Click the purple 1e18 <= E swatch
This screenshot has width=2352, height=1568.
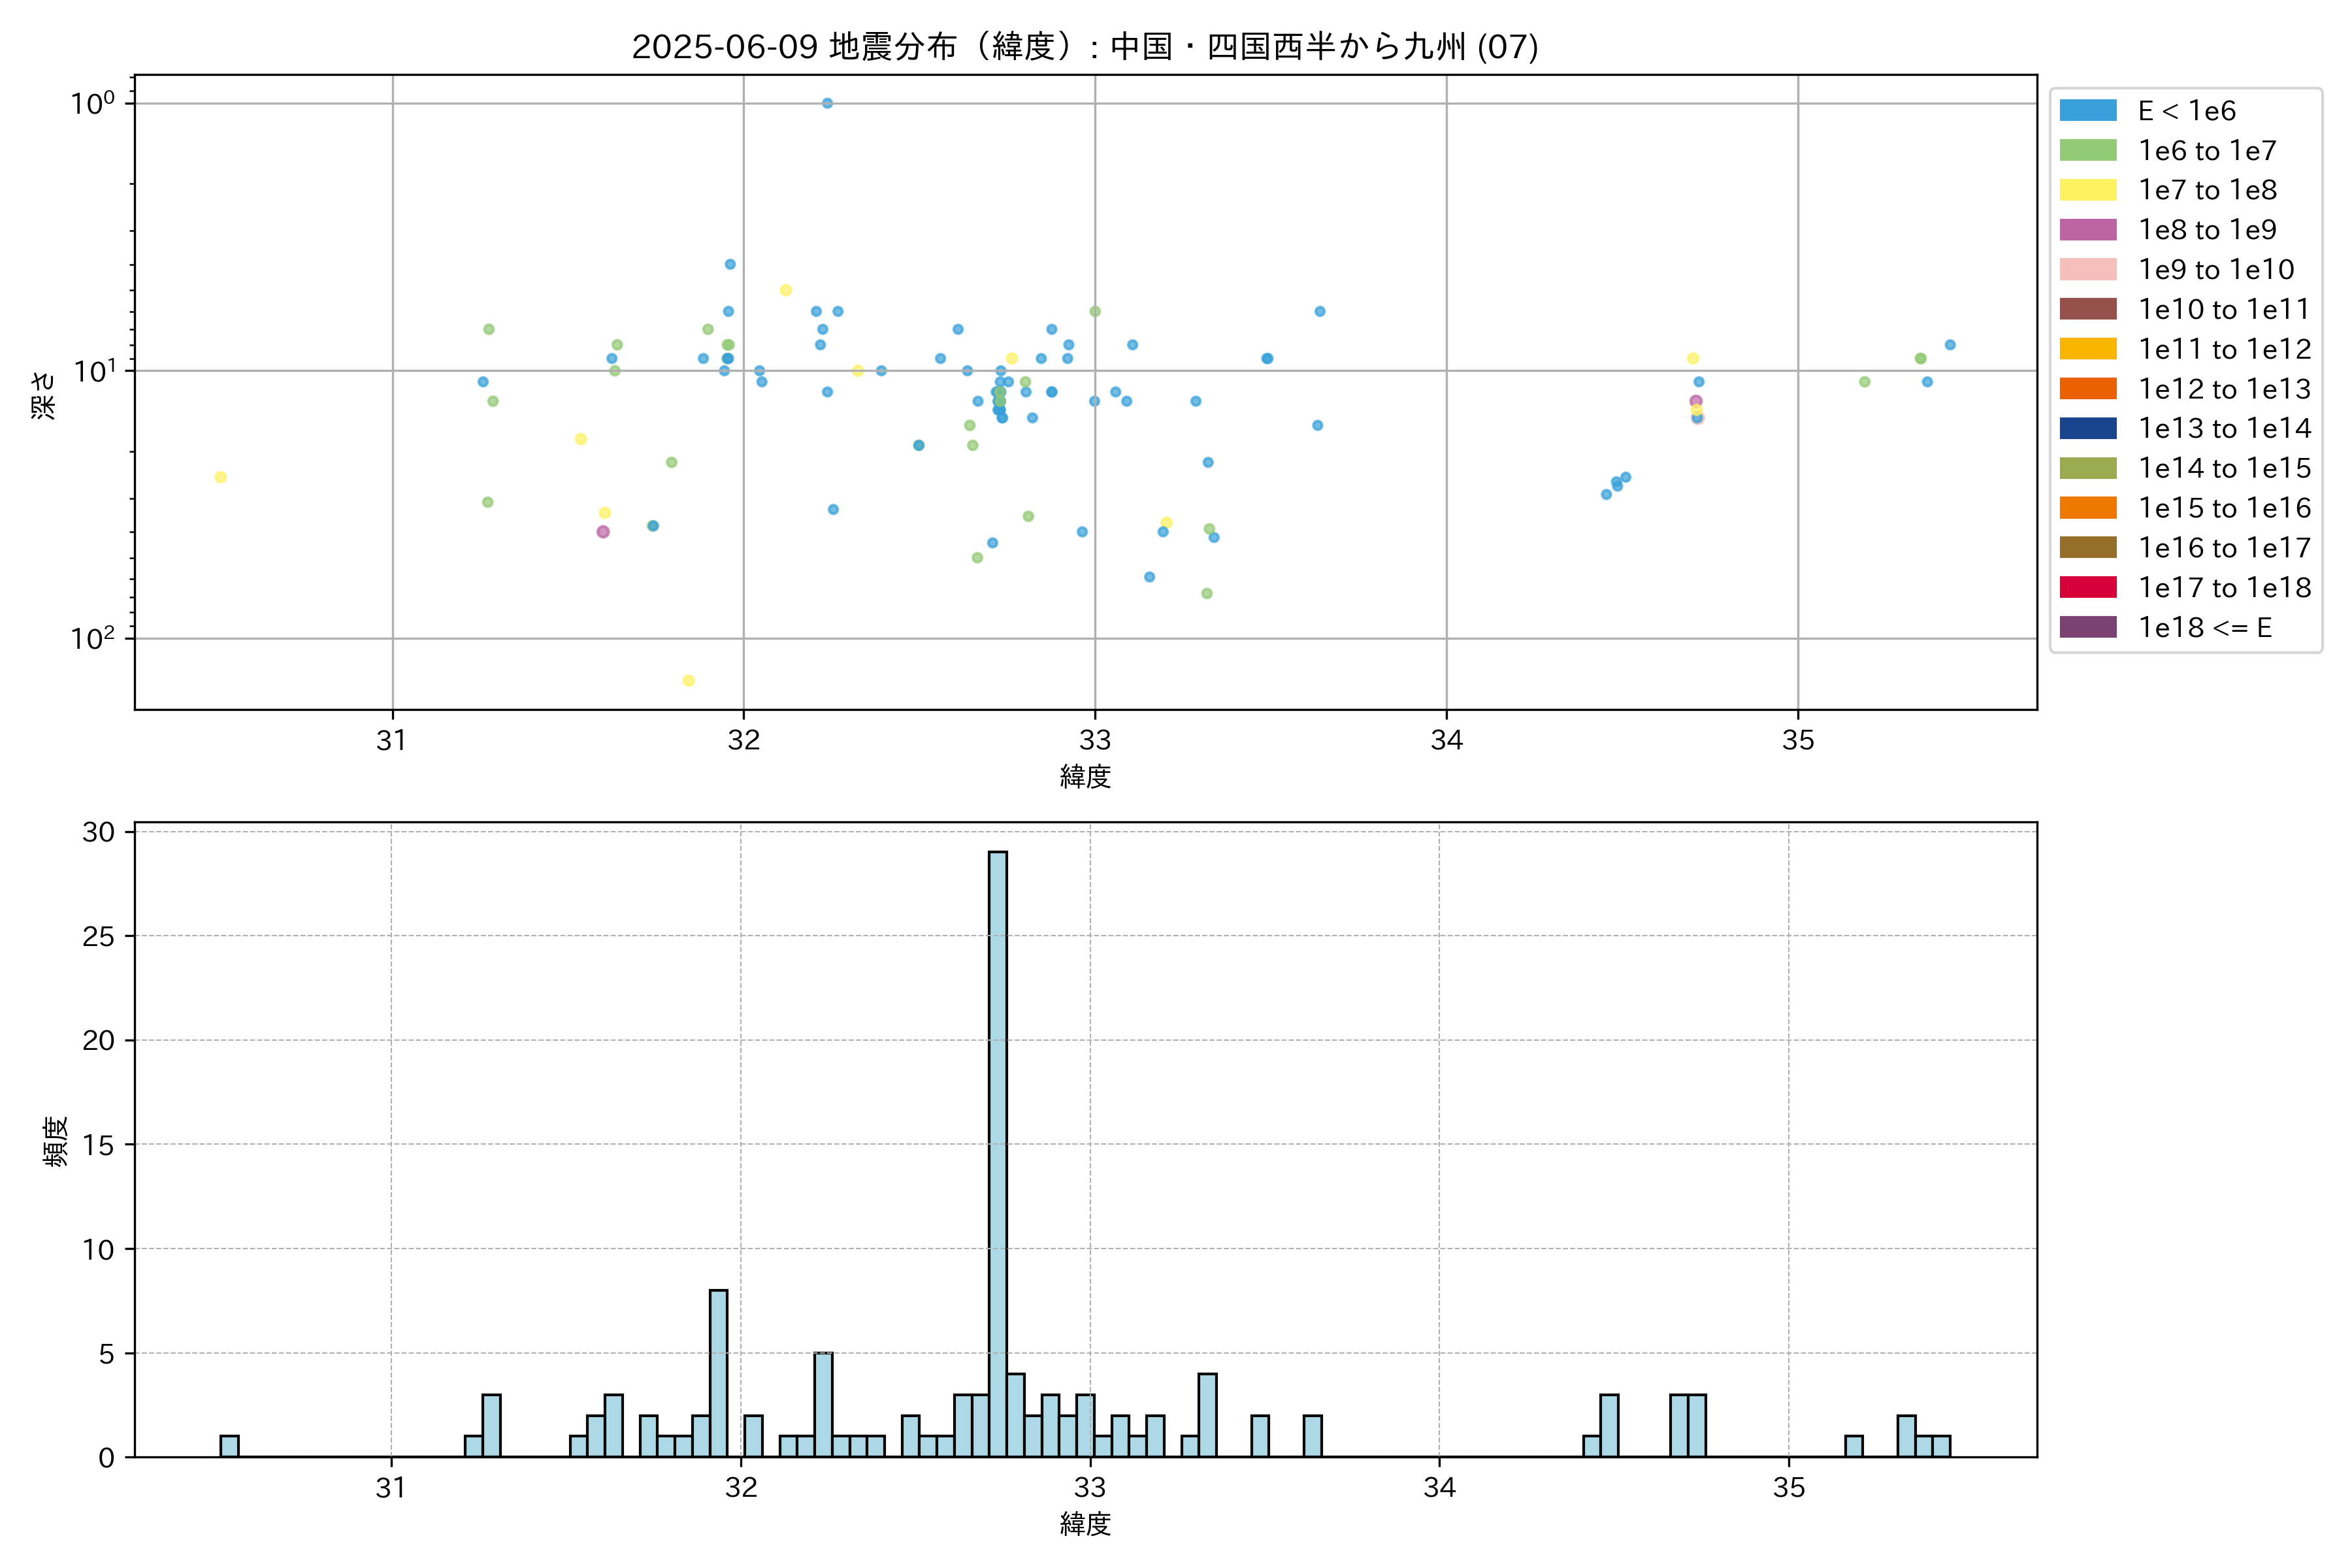coord(2087,627)
